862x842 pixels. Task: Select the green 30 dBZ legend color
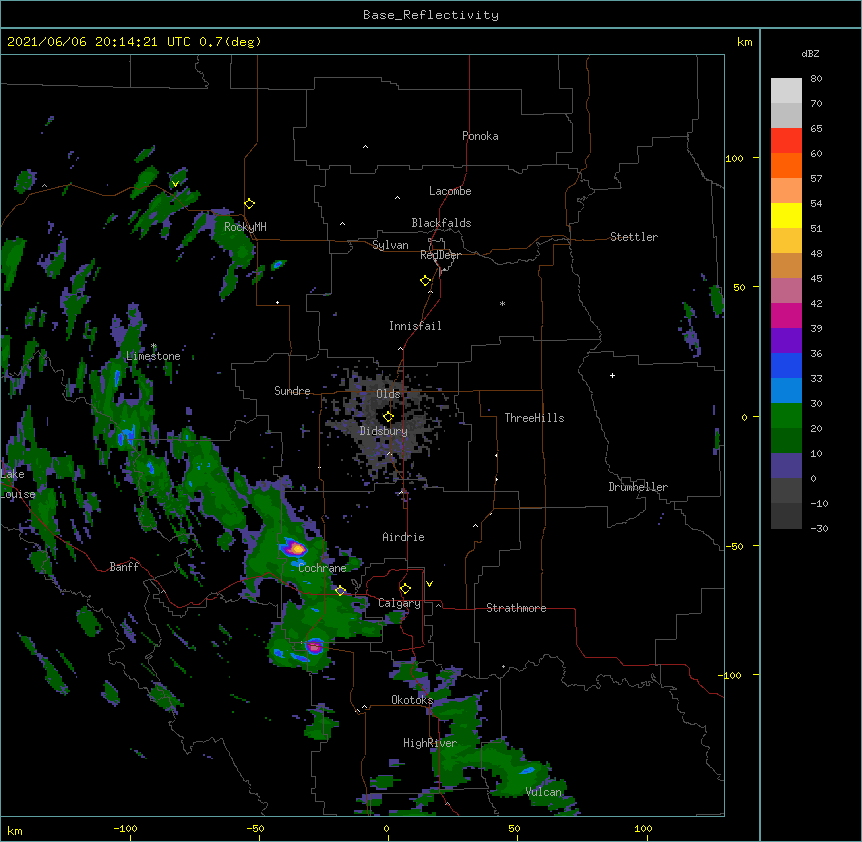point(786,416)
